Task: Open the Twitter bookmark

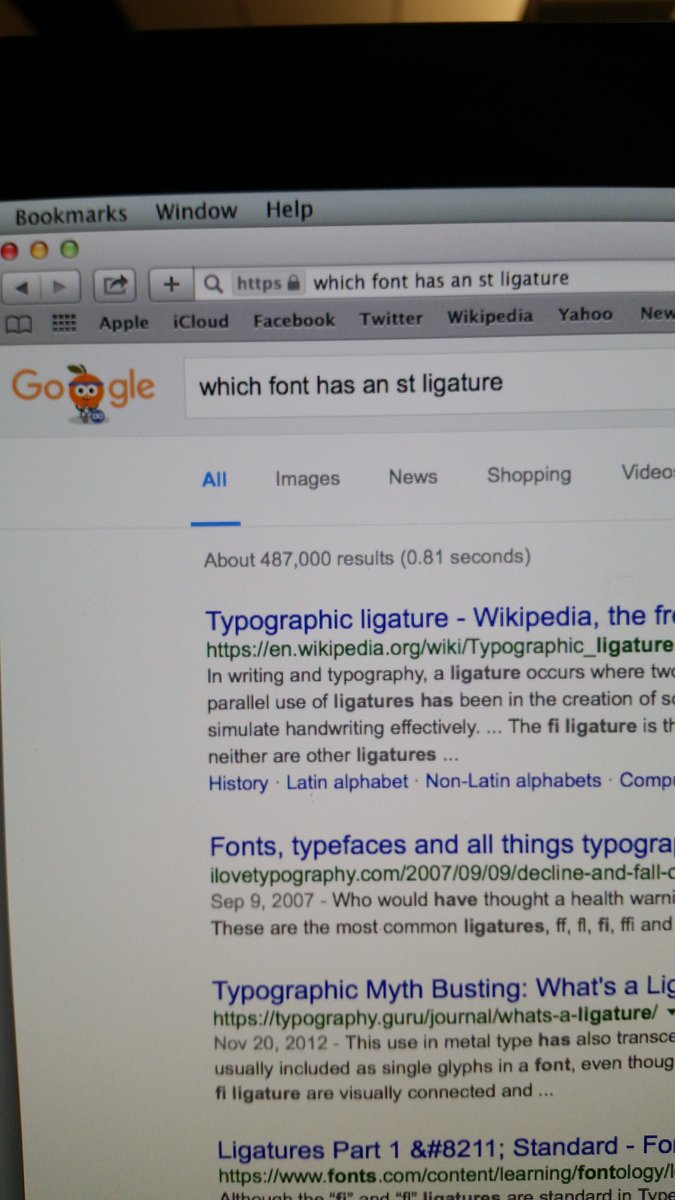Action: click(391, 319)
